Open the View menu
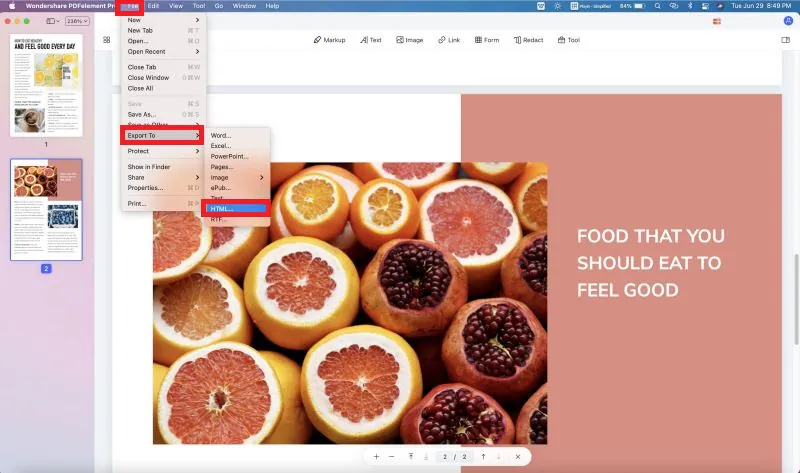 pos(176,6)
